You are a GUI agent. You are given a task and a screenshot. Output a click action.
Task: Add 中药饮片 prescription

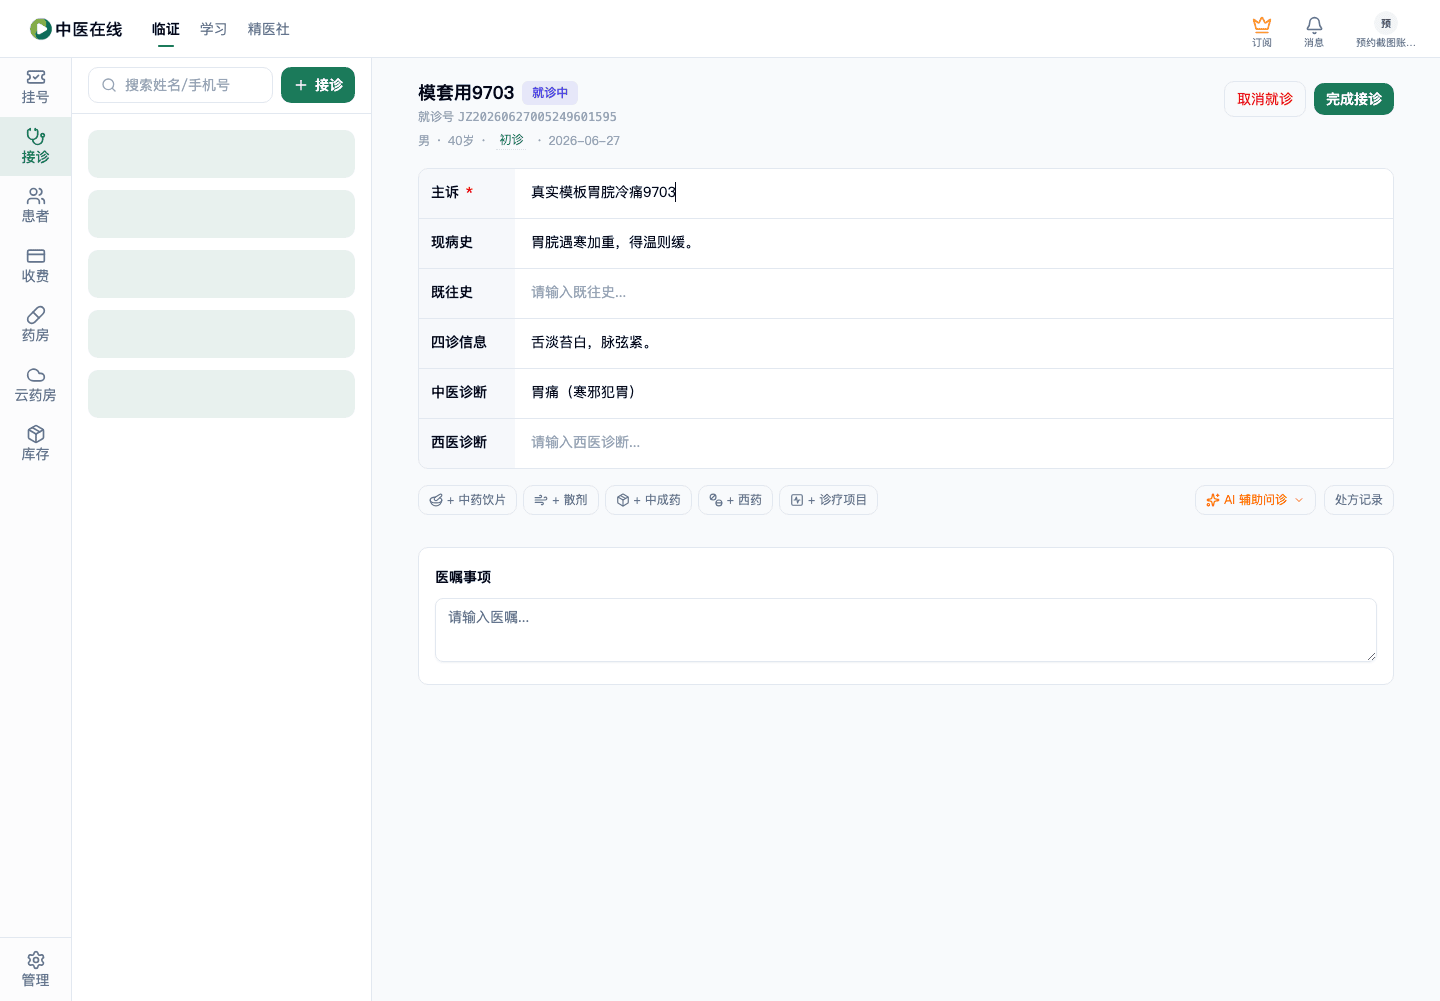click(467, 500)
